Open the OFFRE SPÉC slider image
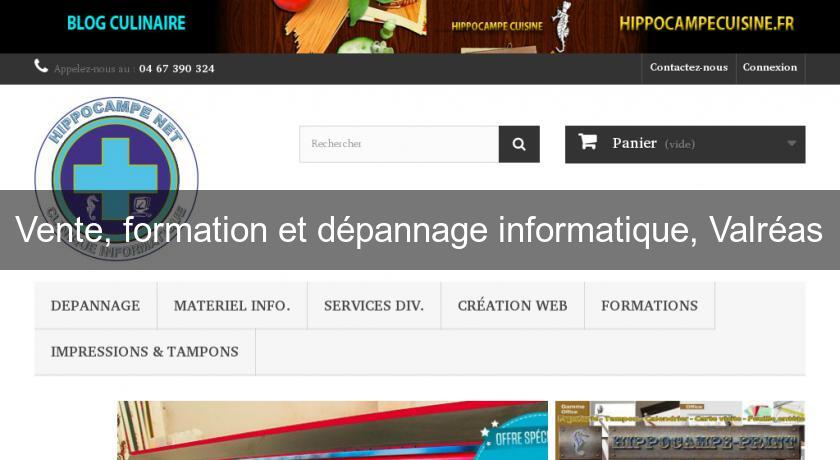 (x=332, y=430)
